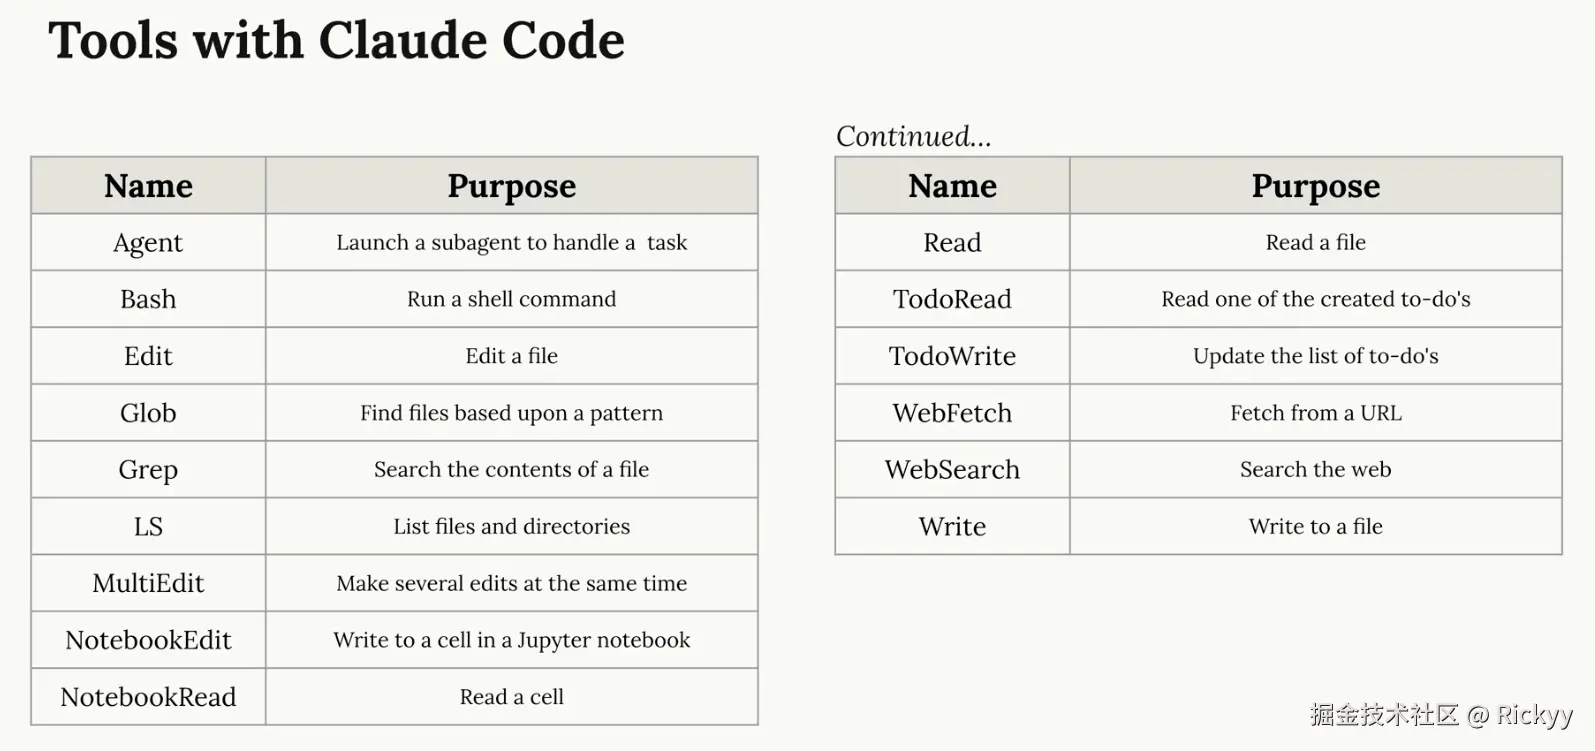Viewport: 1595px width, 751px height.
Task: Click the left table's Purpose header
Action: tap(511, 186)
